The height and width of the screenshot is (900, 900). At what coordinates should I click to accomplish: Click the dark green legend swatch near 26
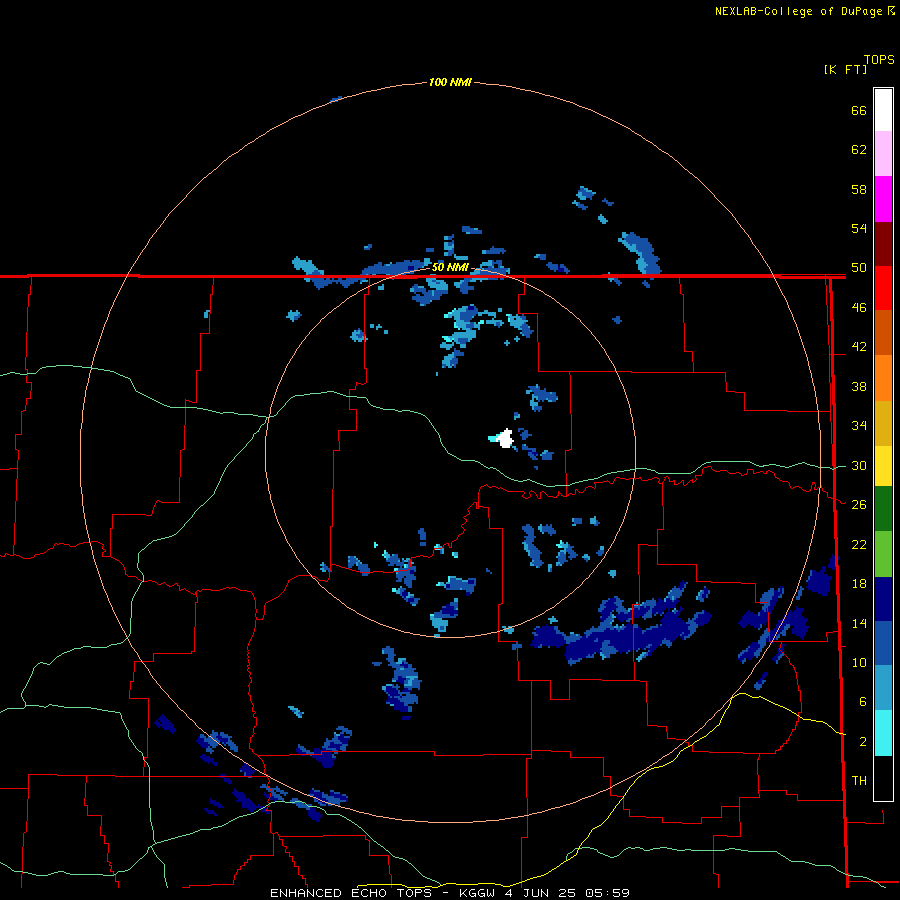(x=883, y=509)
